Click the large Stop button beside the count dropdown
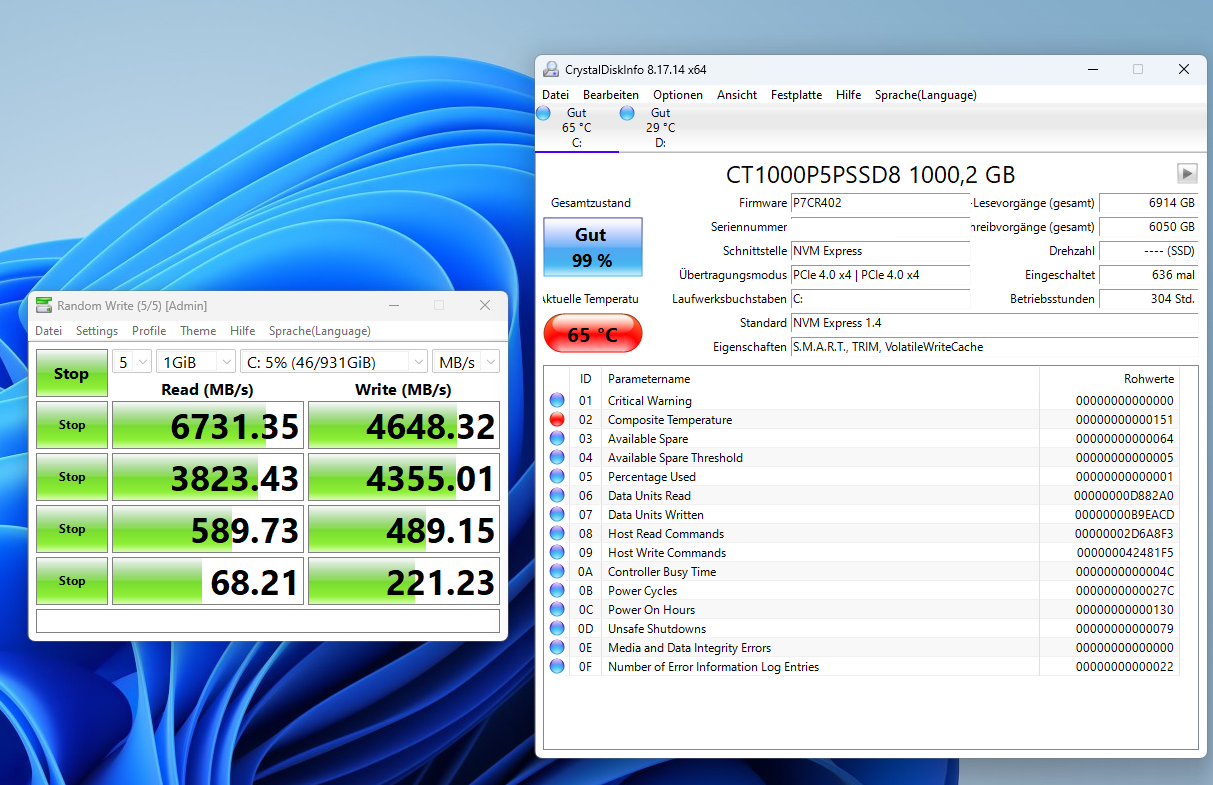Viewport: 1213px width, 785px height. click(71, 374)
